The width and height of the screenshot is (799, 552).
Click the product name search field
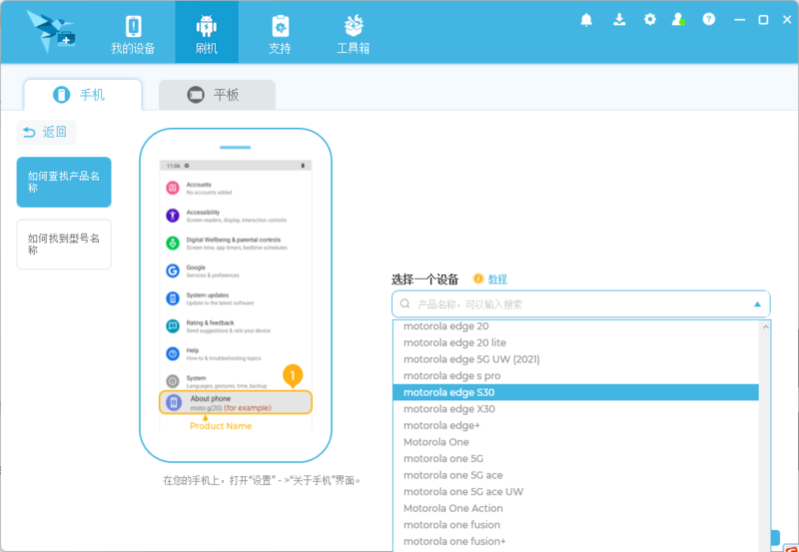[570, 304]
